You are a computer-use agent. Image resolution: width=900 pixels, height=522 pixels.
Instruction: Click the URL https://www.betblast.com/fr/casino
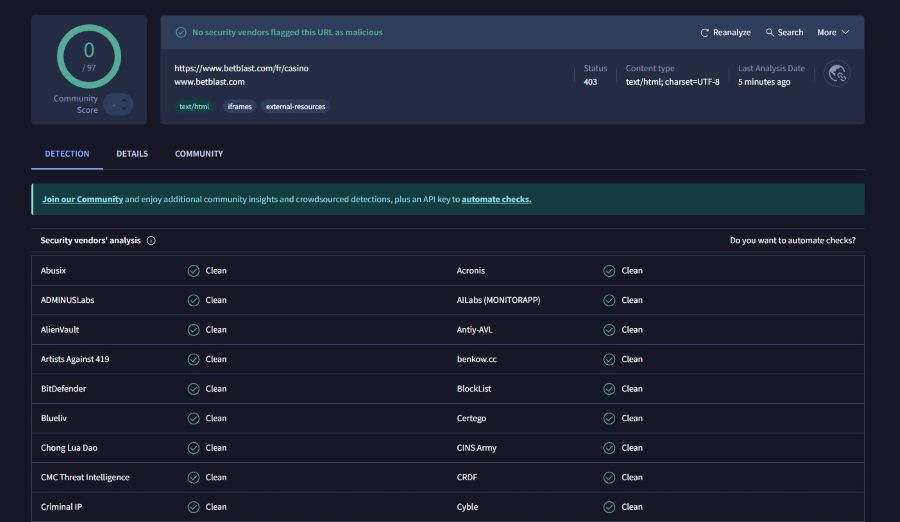[242, 68]
